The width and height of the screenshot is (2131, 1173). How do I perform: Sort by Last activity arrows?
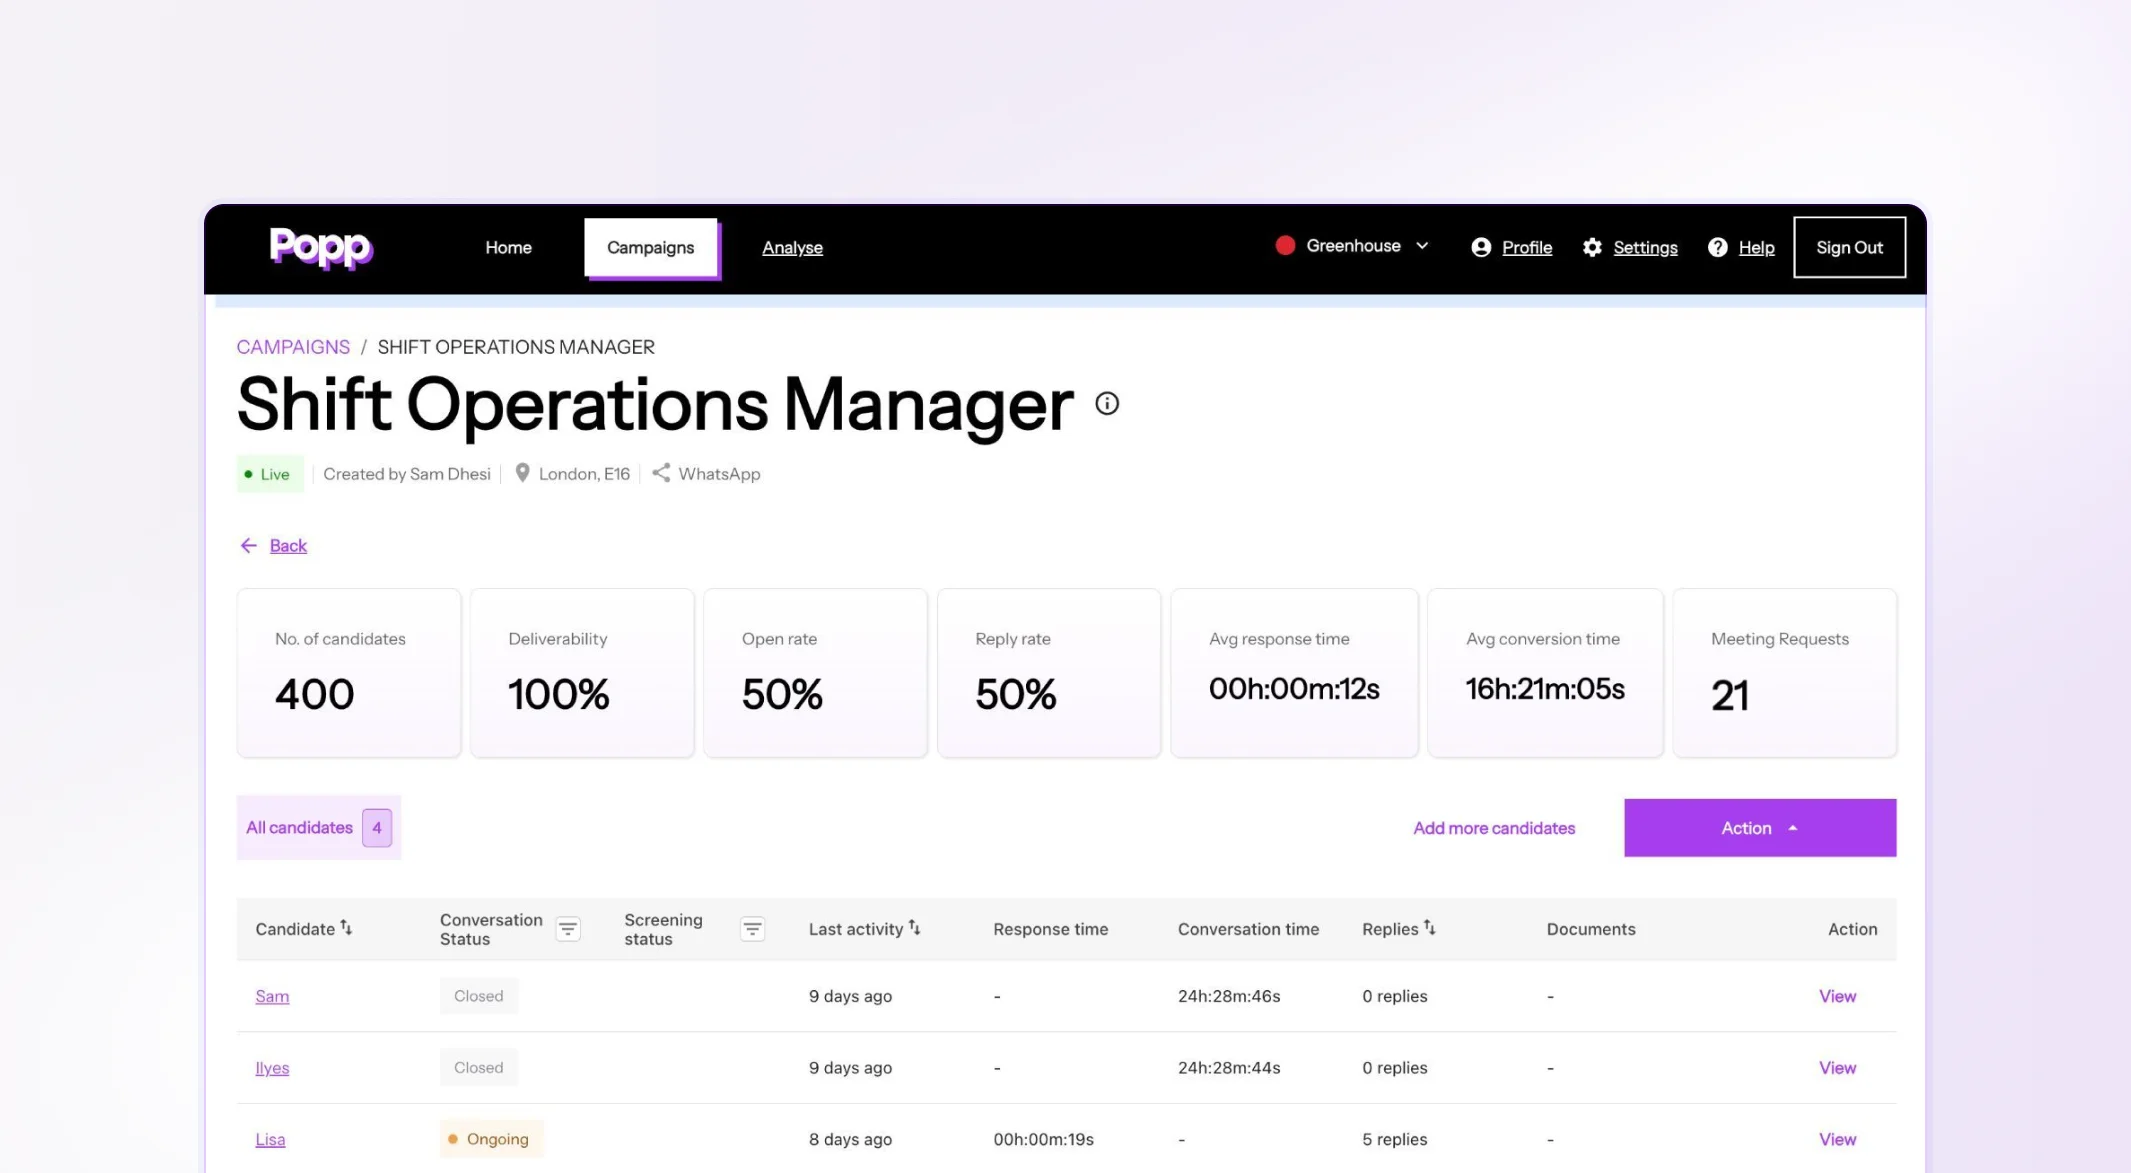click(914, 928)
